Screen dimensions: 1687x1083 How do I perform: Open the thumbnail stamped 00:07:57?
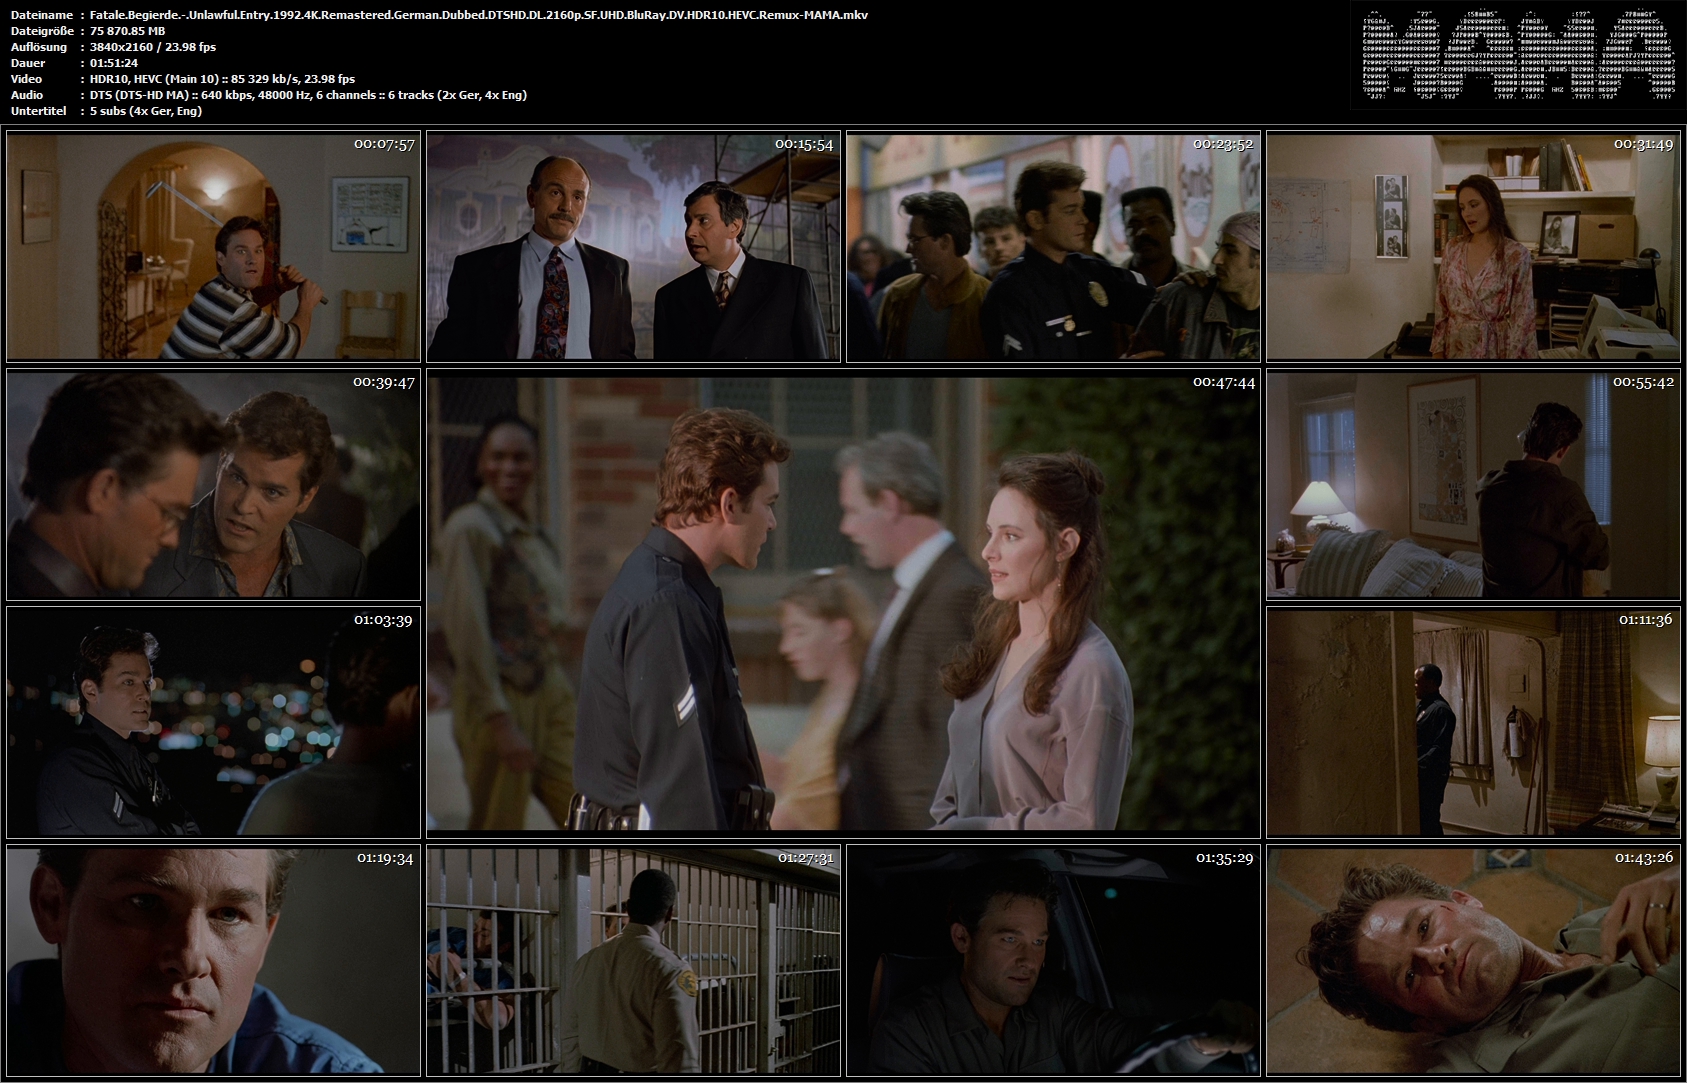click(213, 247)
